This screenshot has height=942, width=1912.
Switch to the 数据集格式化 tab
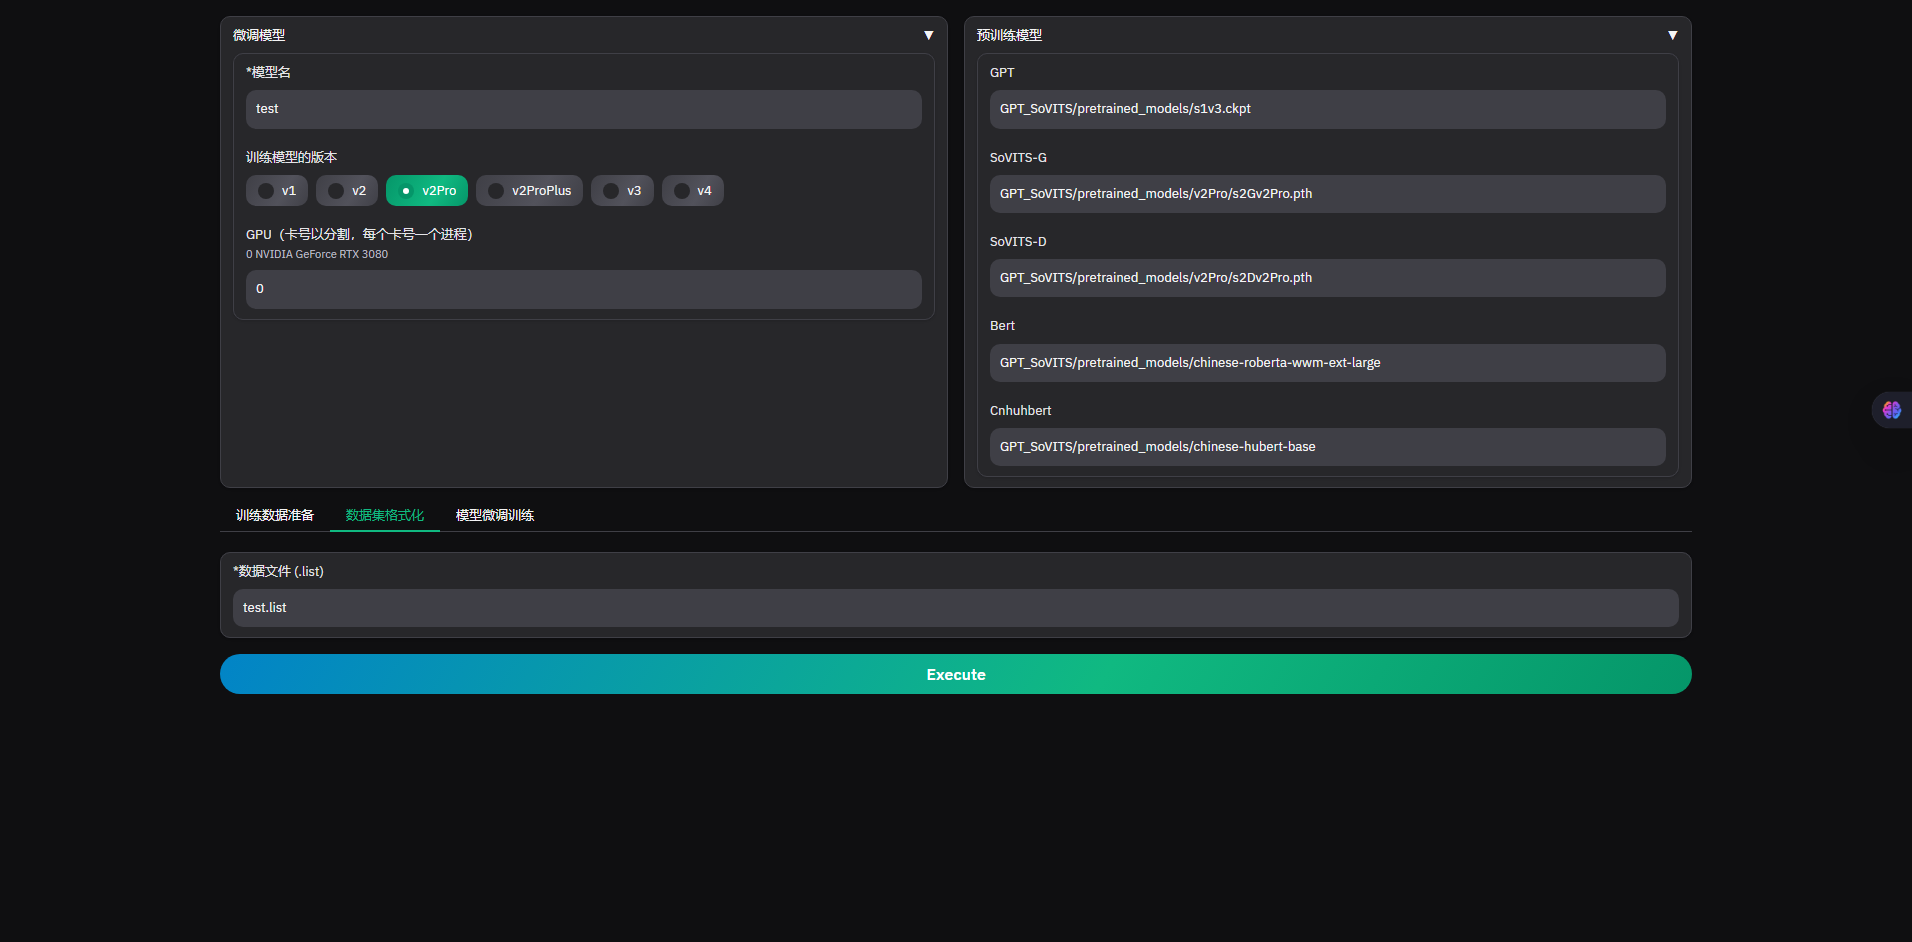pos(385,515)
